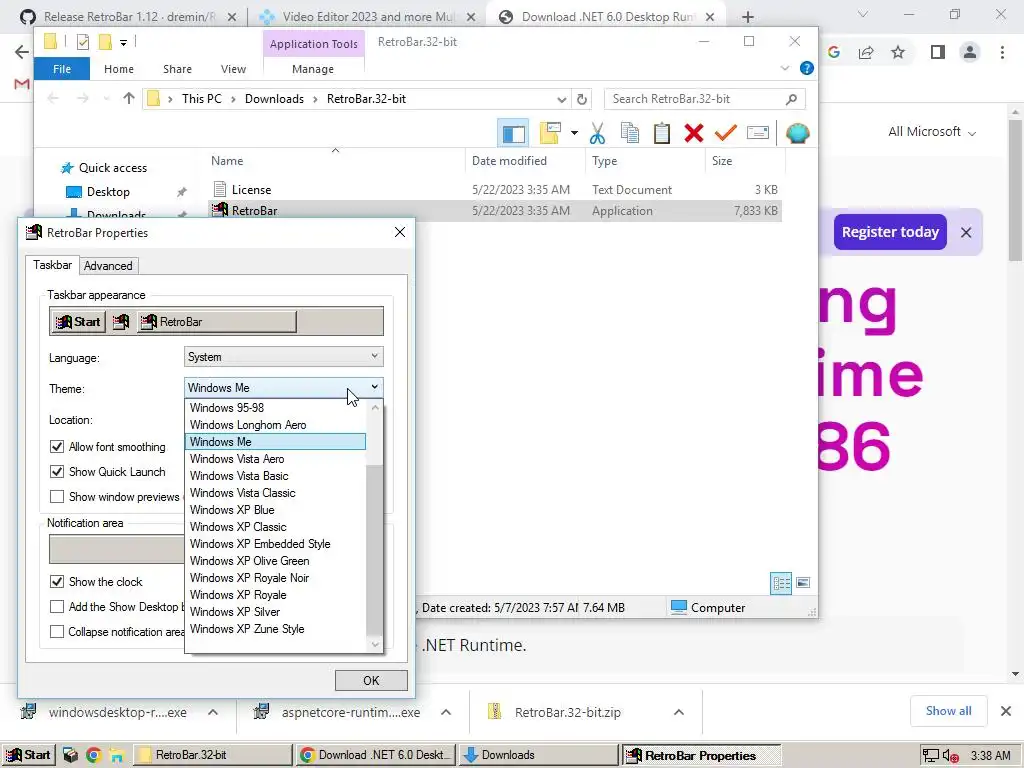Click the Start button on taskbar

[x=29, y=756]
